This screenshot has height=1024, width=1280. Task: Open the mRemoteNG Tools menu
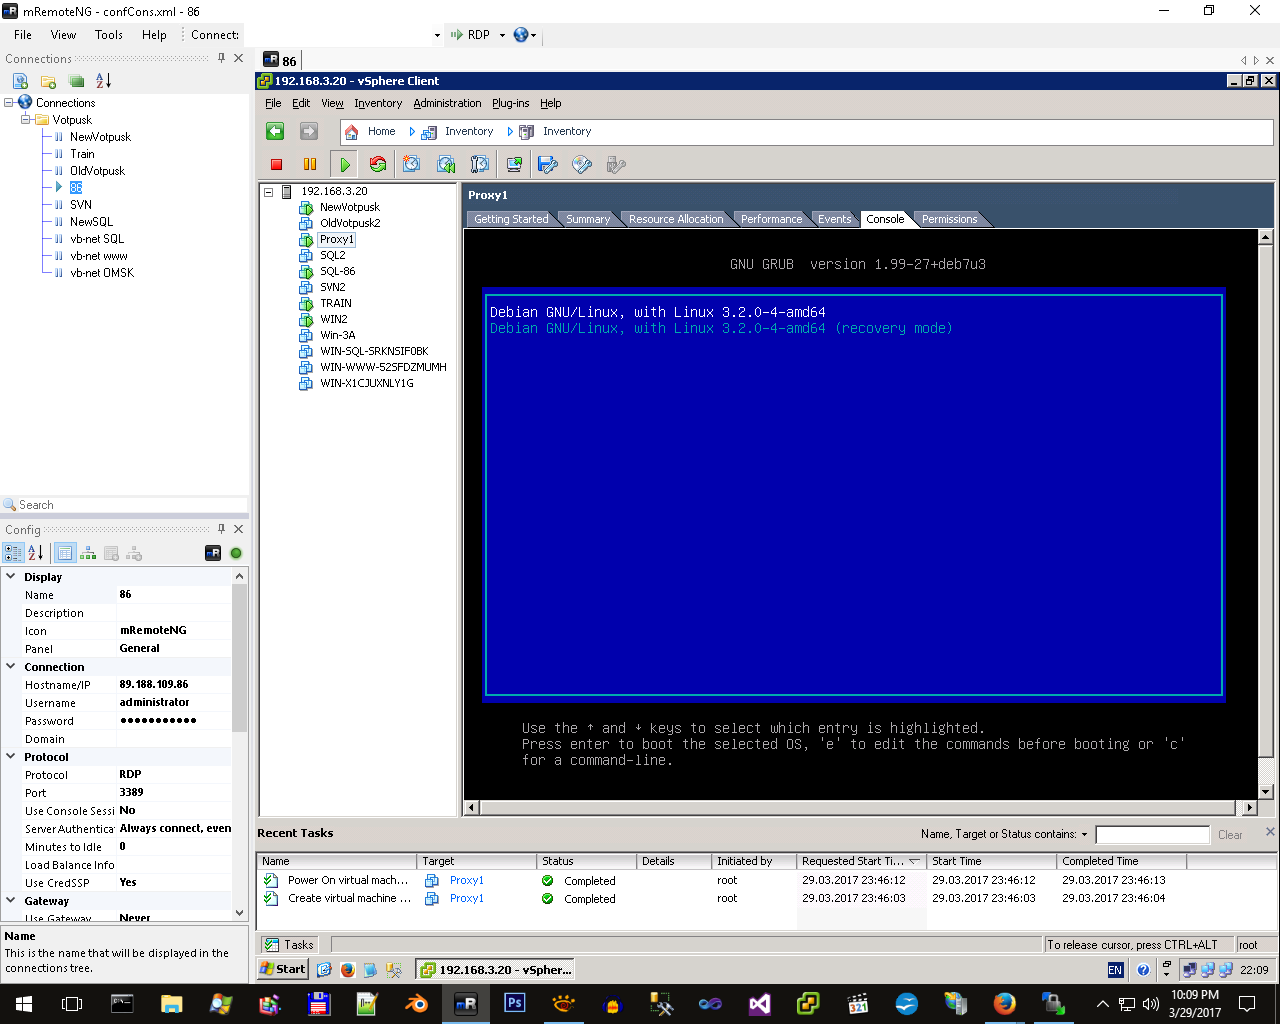click(109, 35)
